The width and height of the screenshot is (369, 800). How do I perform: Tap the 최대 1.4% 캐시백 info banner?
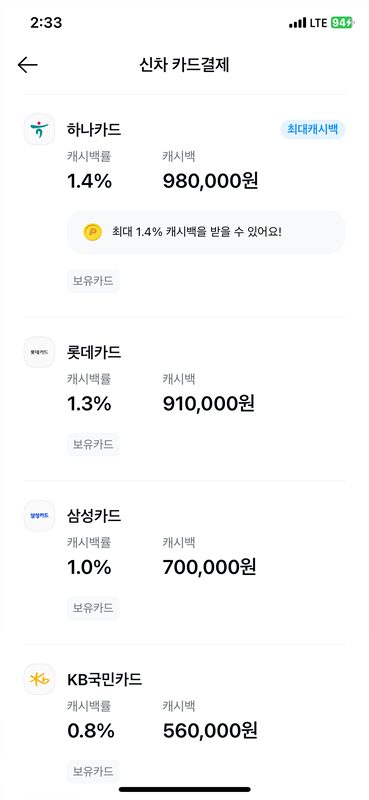tap(206, 232)
